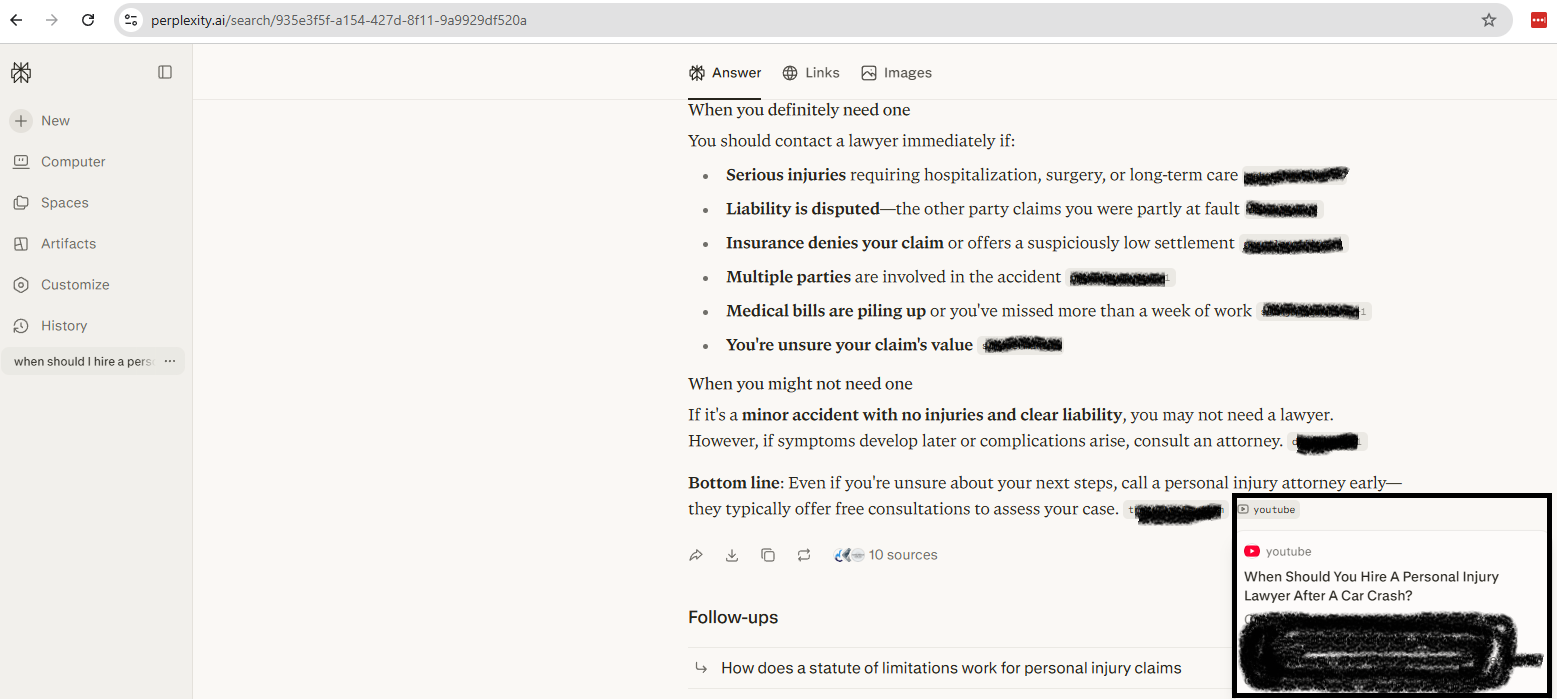Copy the answer text
Image resolution: width=1557 pixels, height=699 pixels.
click(x=768, y=555)
